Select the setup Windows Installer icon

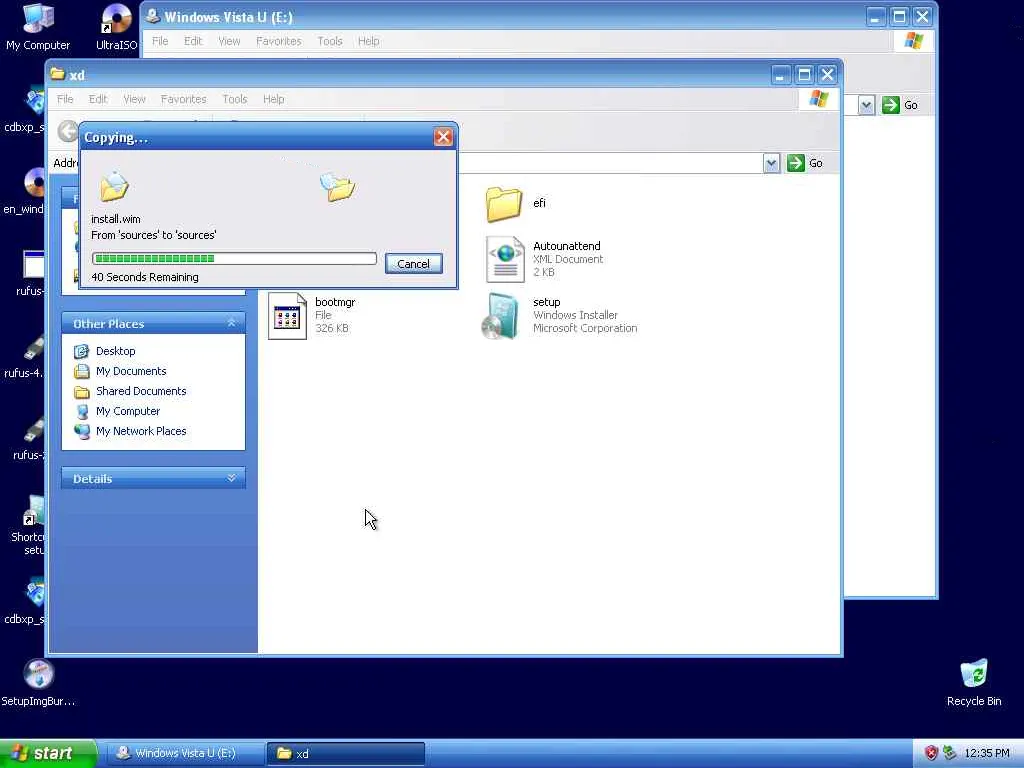[x=501, y=316]
